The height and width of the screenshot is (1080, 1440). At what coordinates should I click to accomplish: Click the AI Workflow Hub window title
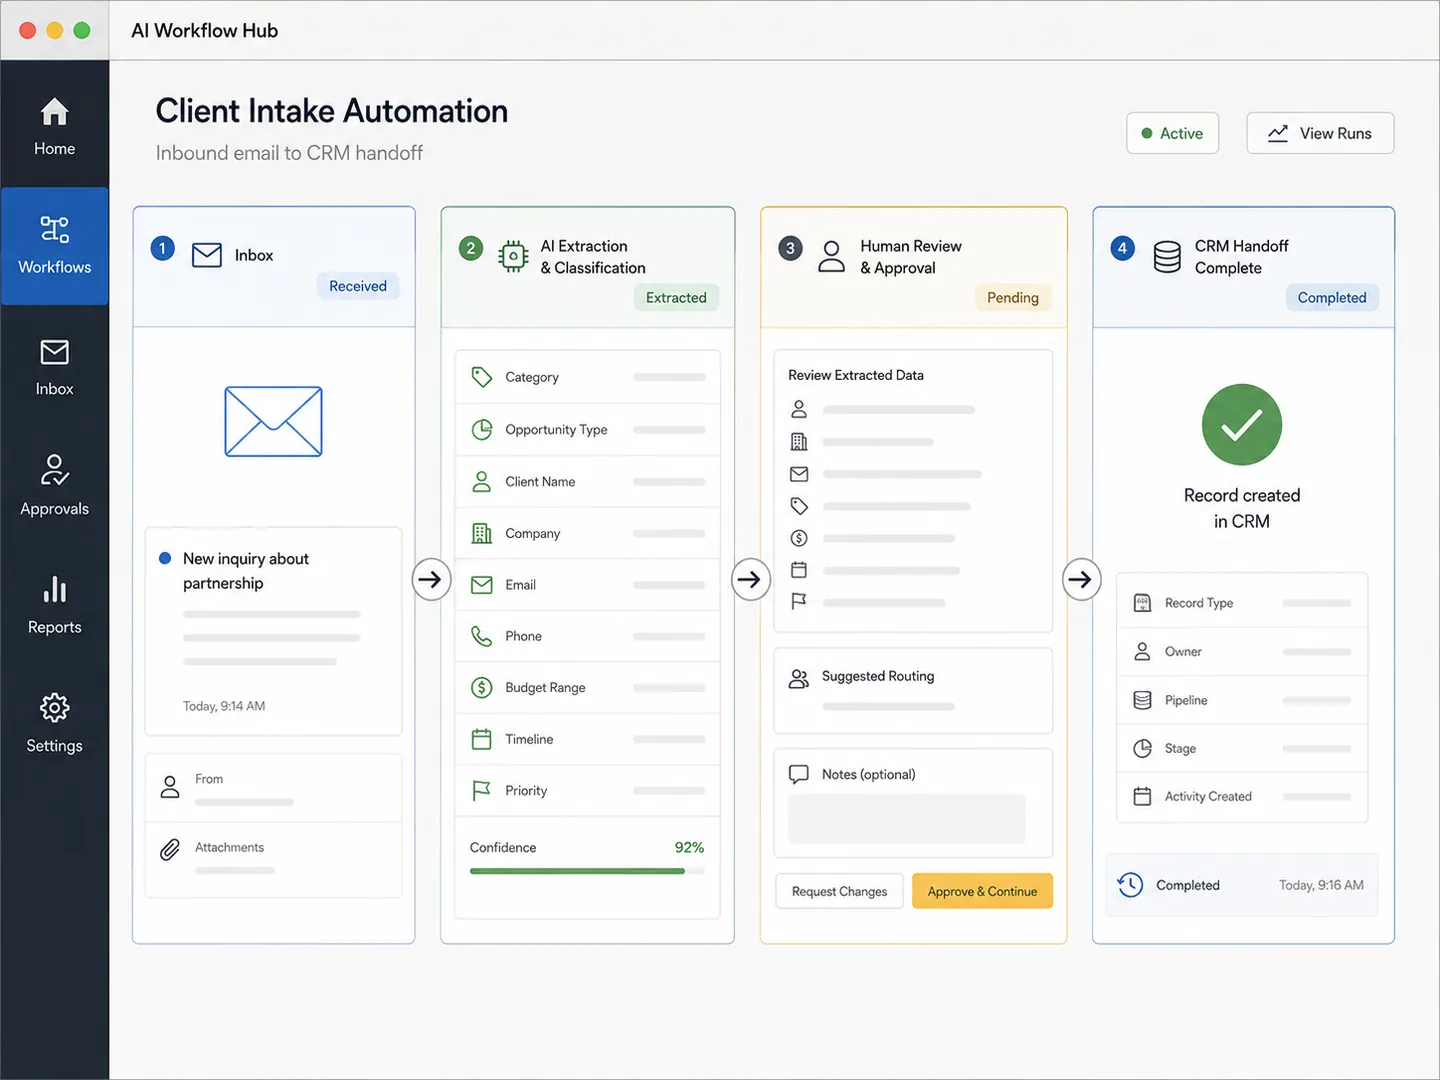click(x=205, y=31)
